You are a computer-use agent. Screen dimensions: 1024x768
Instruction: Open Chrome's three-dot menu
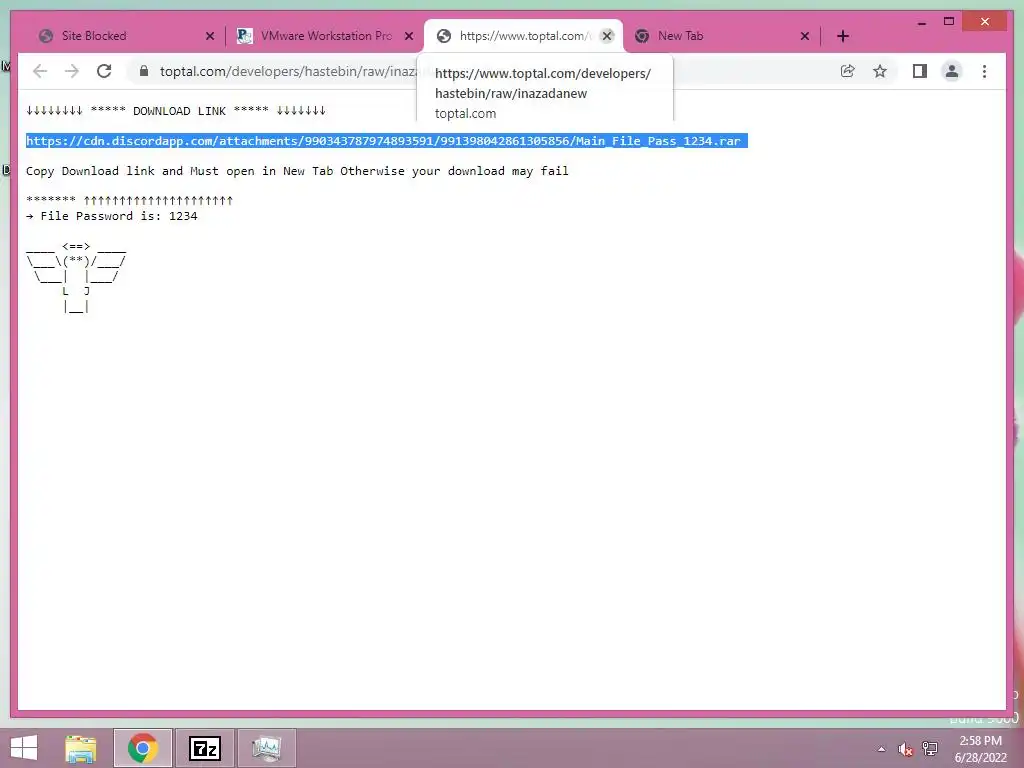[984, 71]
